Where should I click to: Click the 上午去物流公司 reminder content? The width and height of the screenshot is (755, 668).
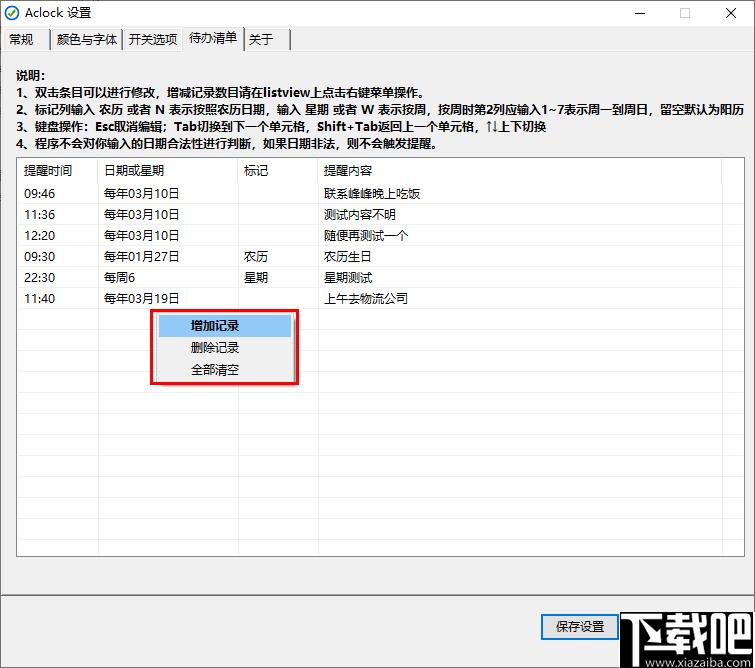tap(366, 299)
